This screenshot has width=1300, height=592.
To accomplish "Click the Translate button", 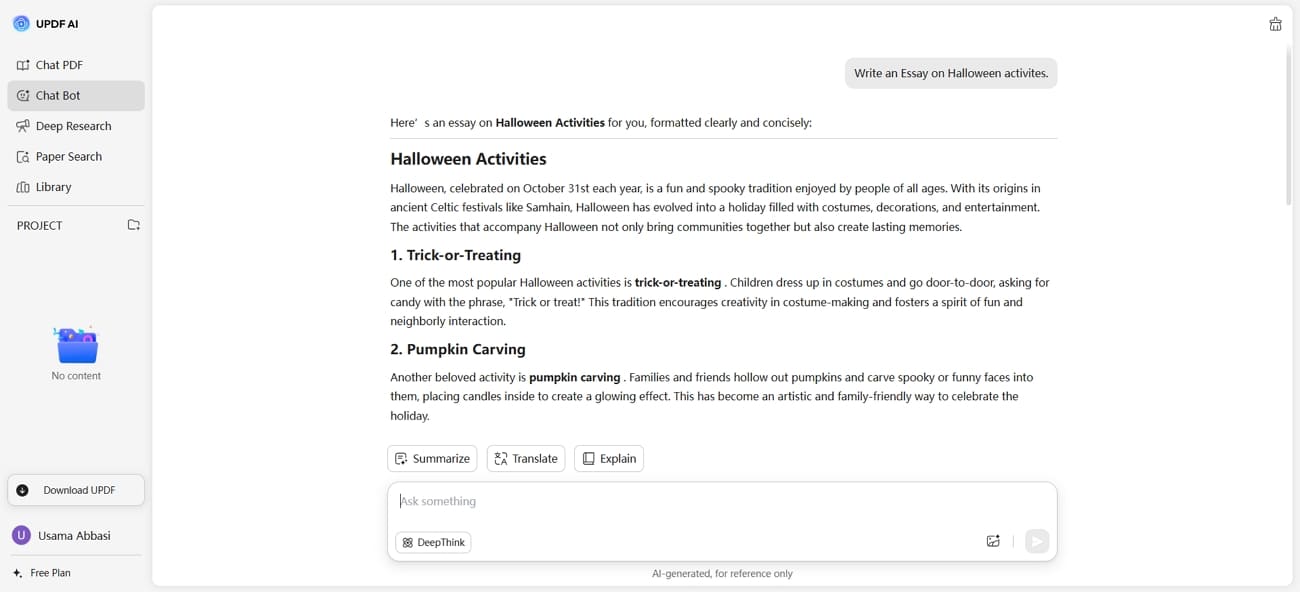I will [x=526, y=459].
